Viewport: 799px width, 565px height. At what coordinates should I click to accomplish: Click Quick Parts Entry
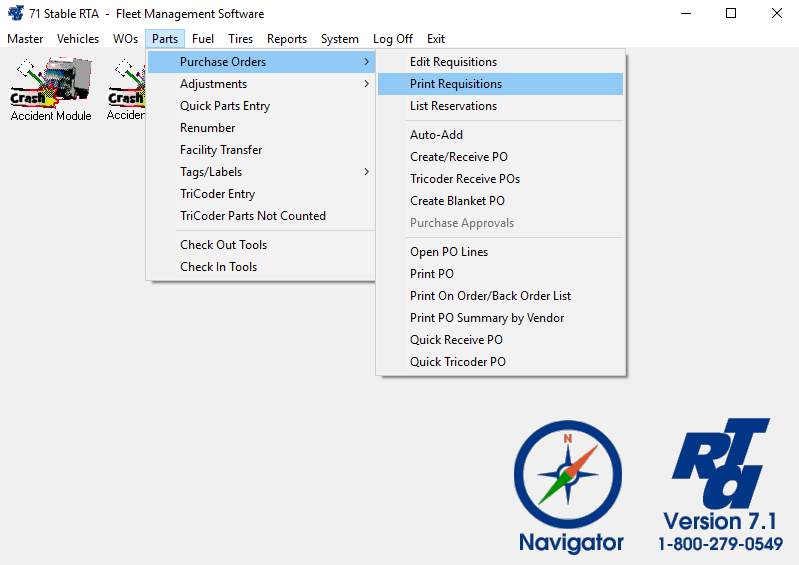coord(225,106)
